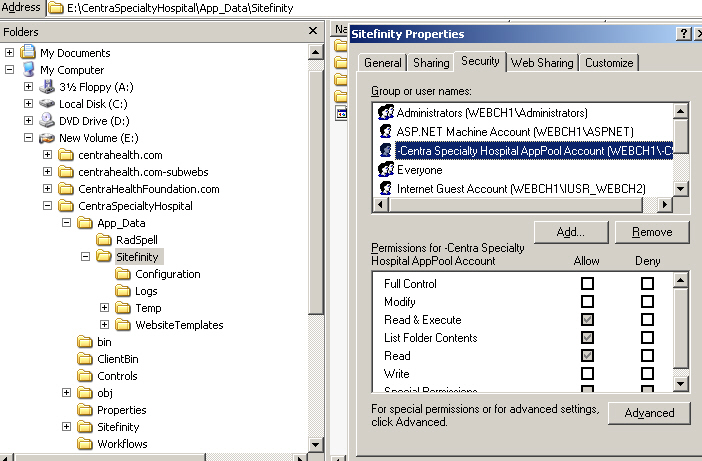Viewport: 702px width, 461px height.
Task: Check Deny for List Folder Contents
Action: pos(647,337)
